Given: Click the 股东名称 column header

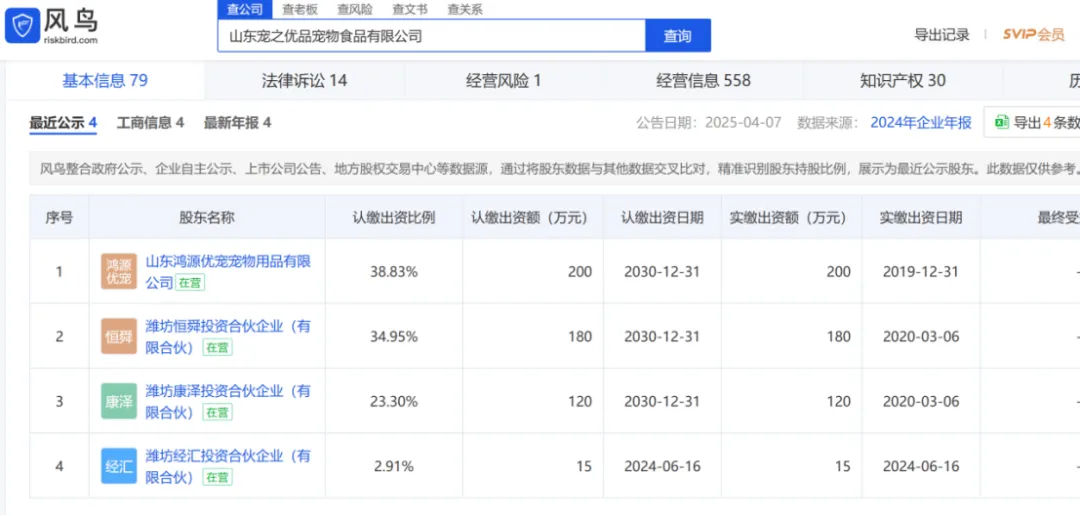Looking at the screenshot, I should pyautogui.click(x=207, y=218).
